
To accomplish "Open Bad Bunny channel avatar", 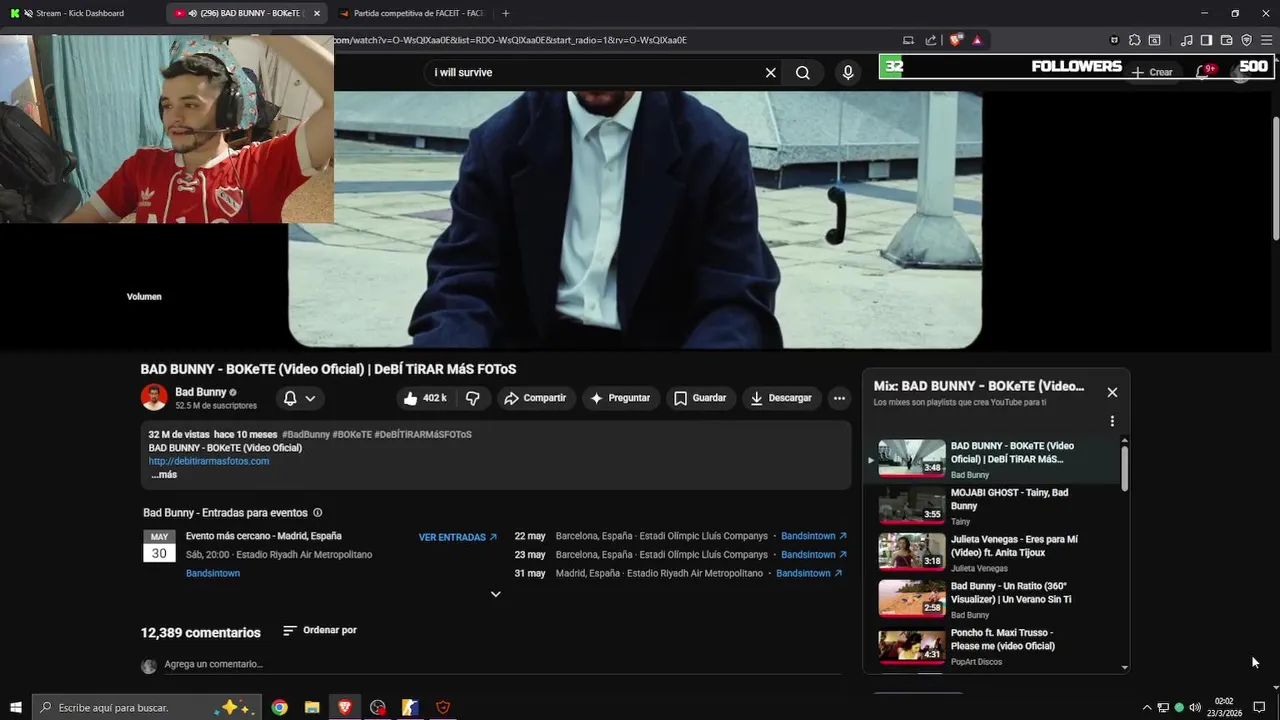I will click(154, 397).
